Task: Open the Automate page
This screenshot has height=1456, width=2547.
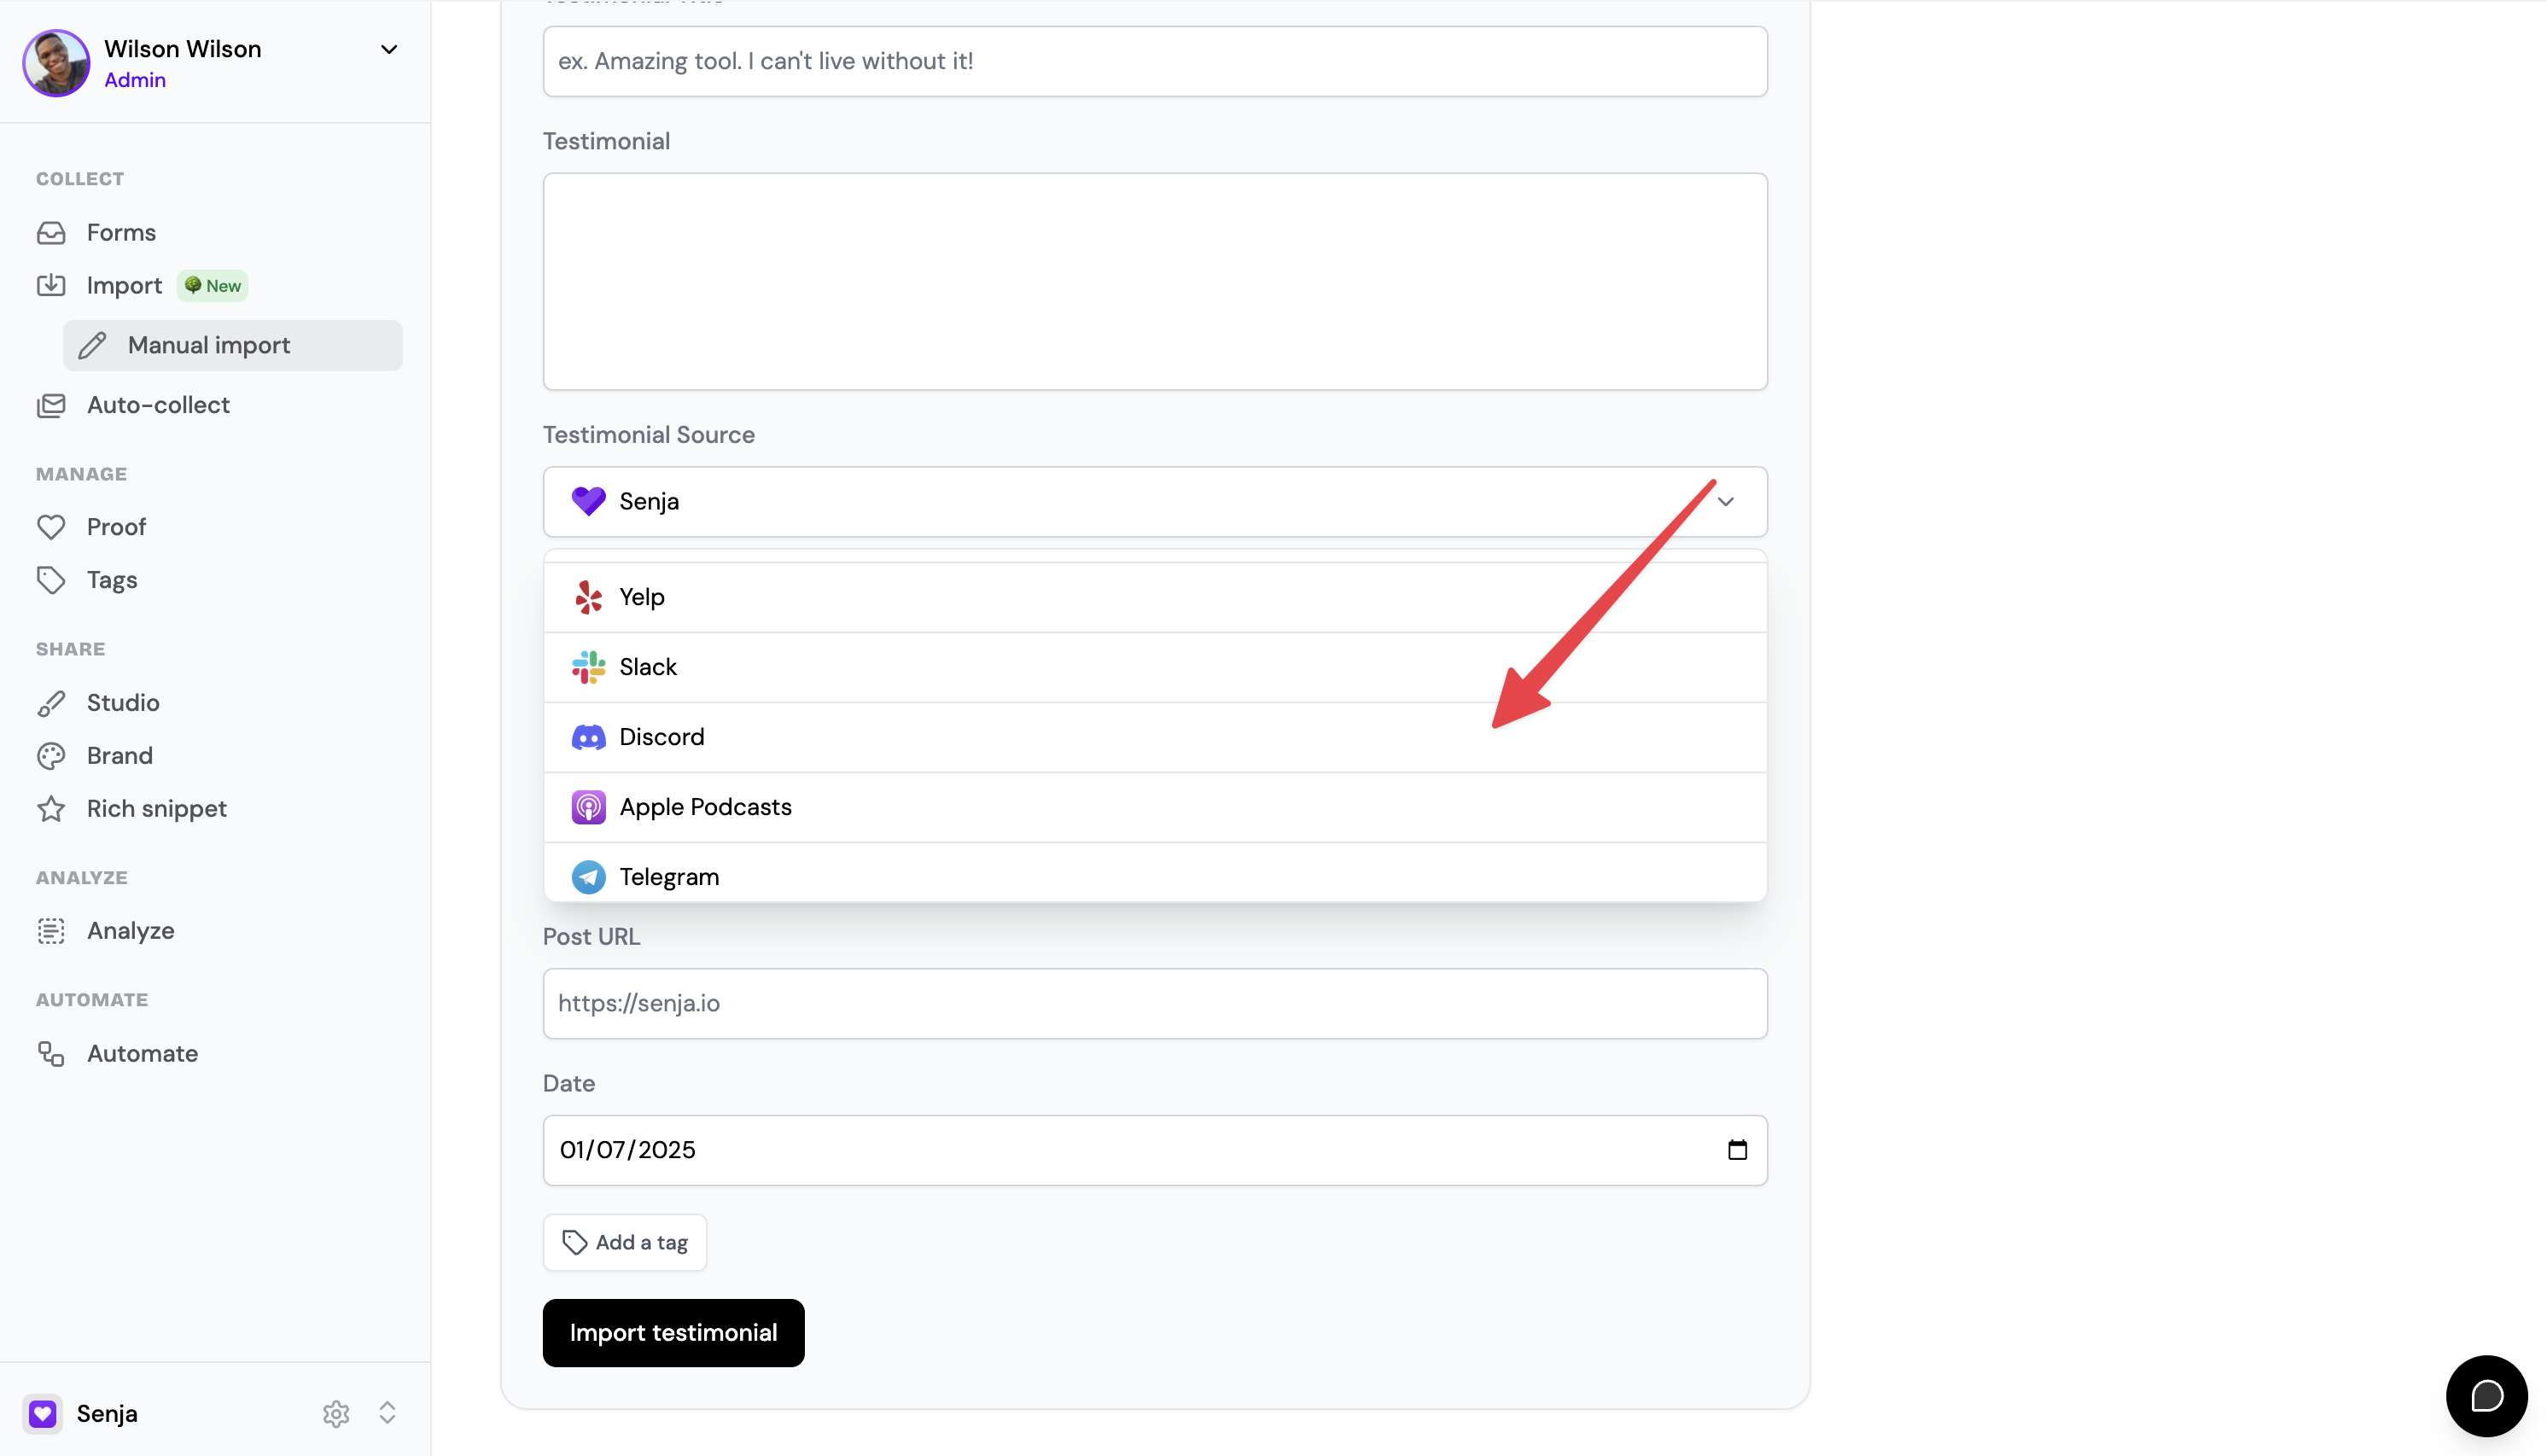Action: (x=142, y=1054)
